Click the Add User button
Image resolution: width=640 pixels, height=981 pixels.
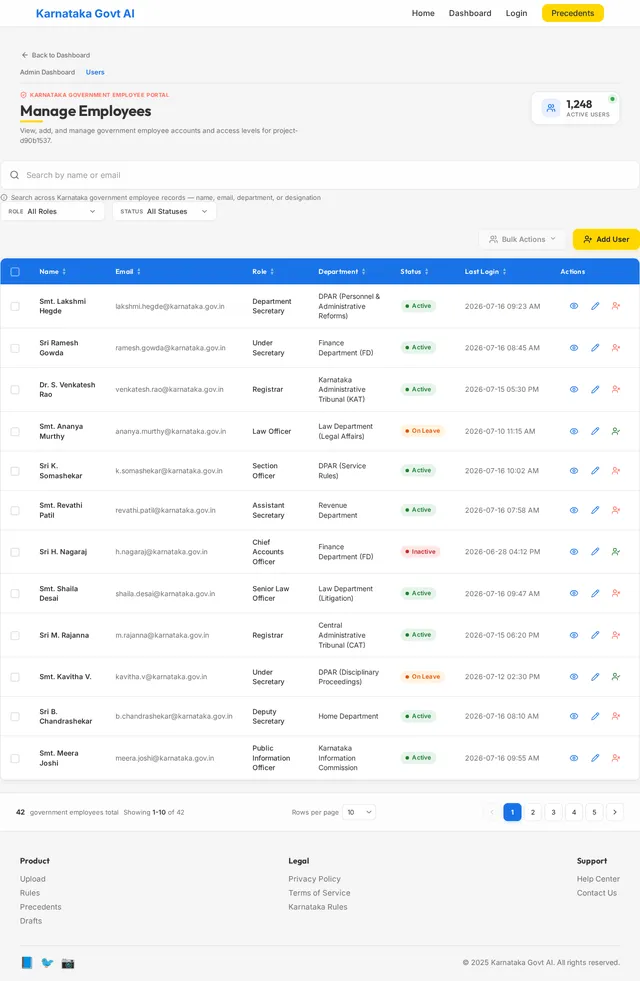click(x=606, y=239)
